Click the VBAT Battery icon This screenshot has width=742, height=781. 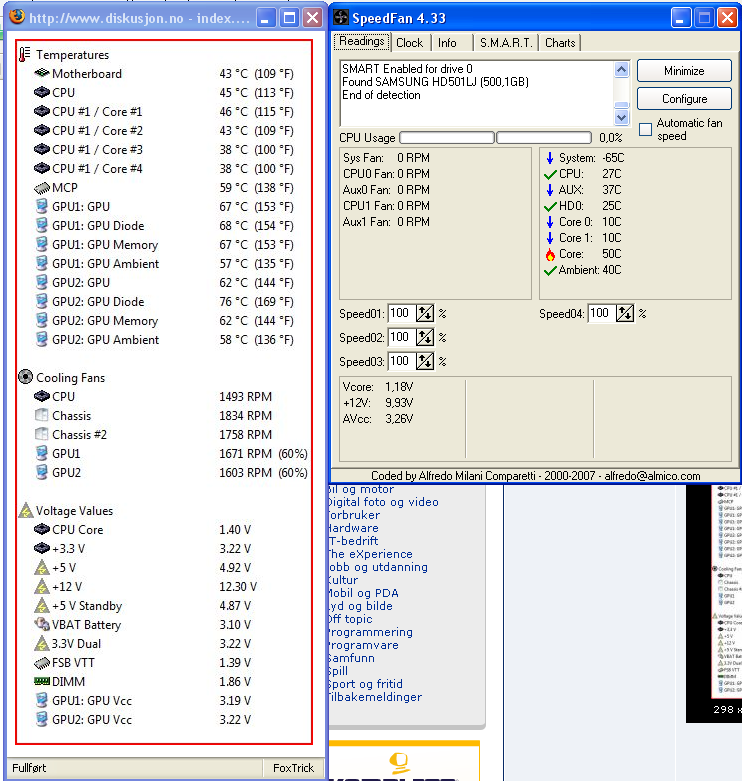(42, 625)
